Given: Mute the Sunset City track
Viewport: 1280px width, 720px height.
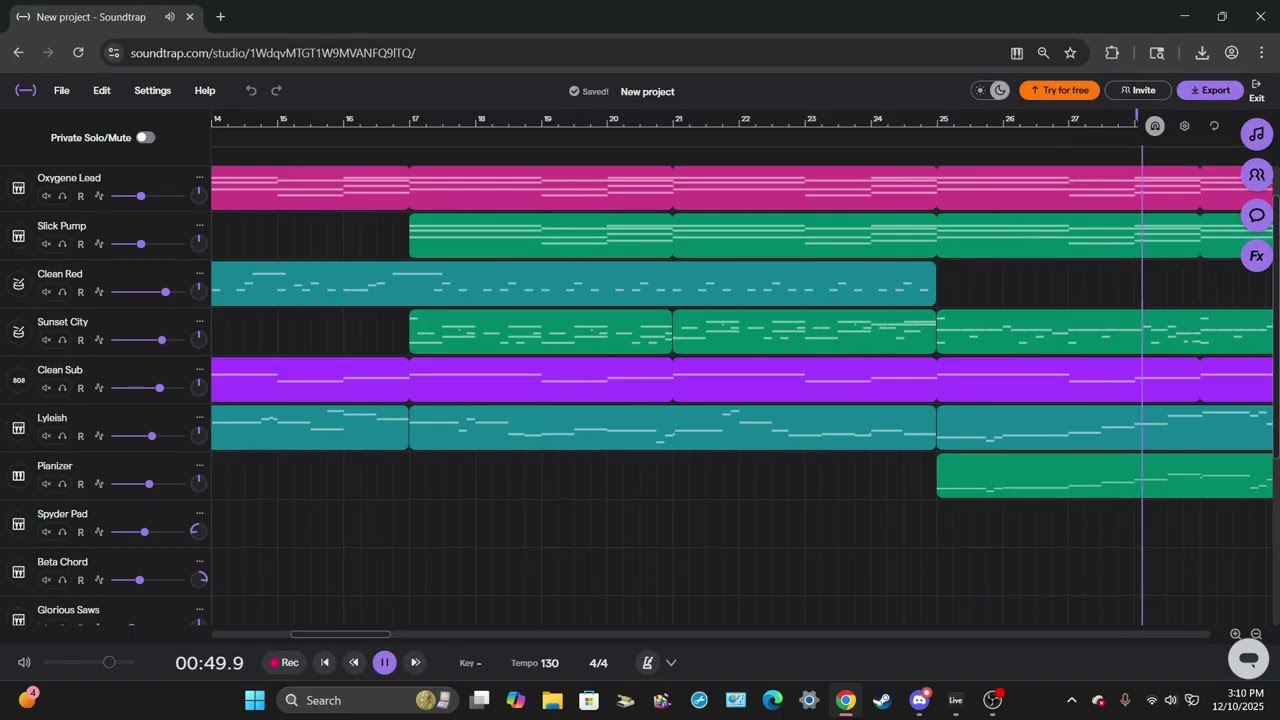Looking at the screenshot, I should tap(46, 340).
